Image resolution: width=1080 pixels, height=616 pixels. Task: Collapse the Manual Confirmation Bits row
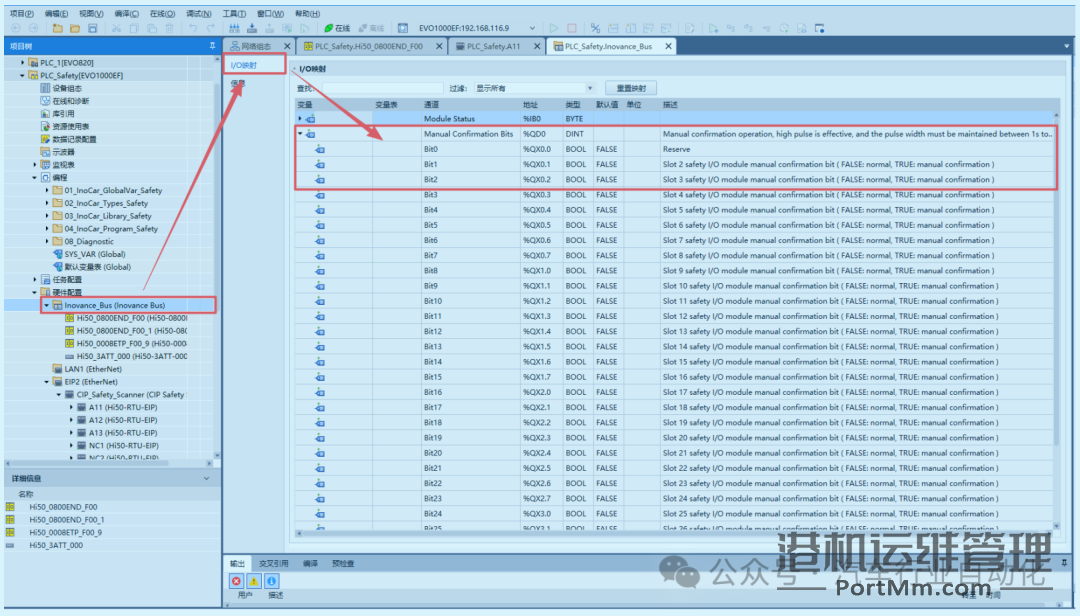coord(301,134)
